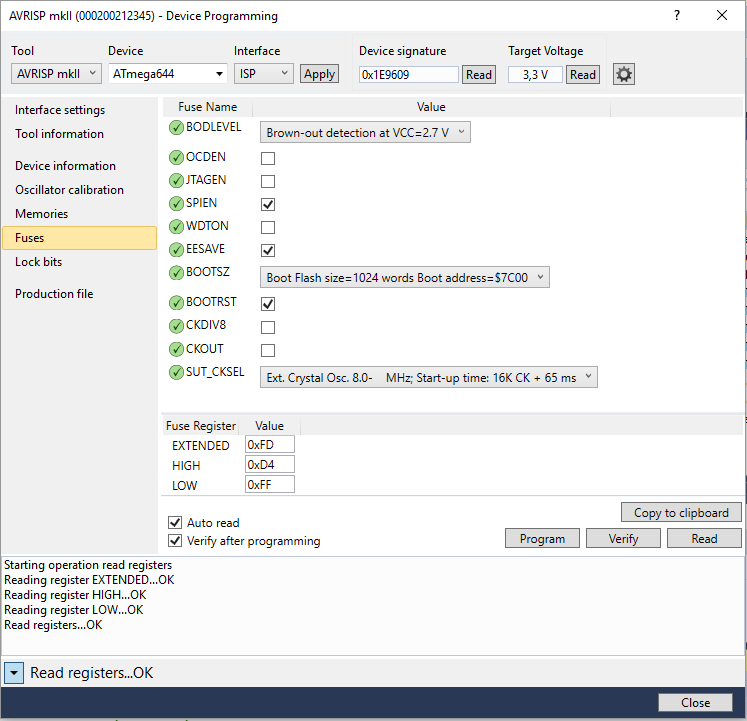
Task: Click the Apply button
Action: click(x=320, y=74)
